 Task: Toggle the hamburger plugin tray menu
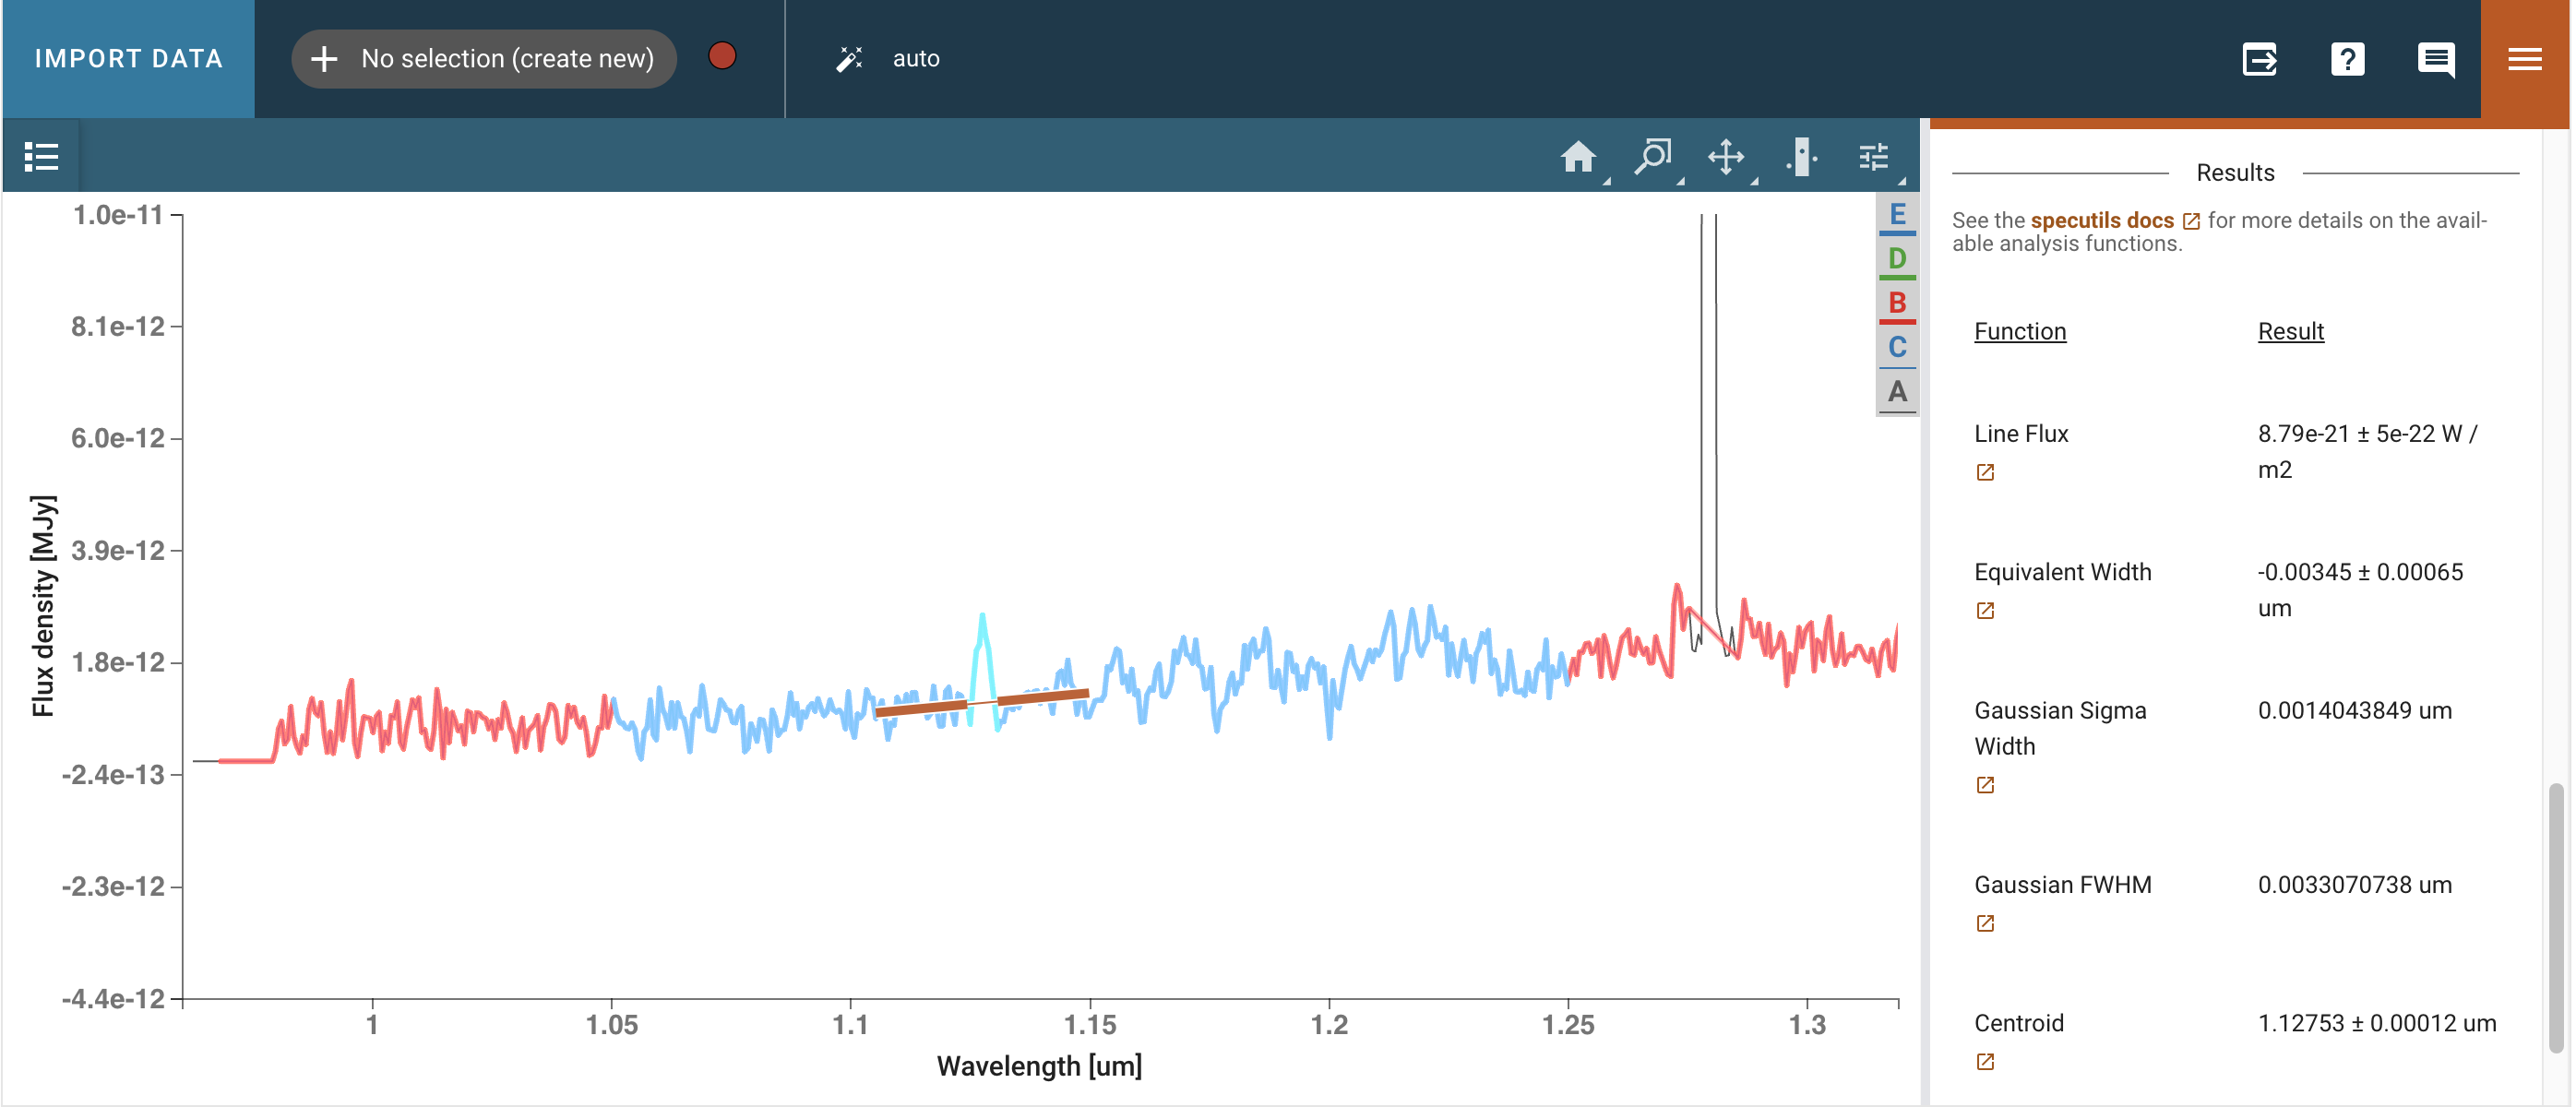(x=2524, y=59)
